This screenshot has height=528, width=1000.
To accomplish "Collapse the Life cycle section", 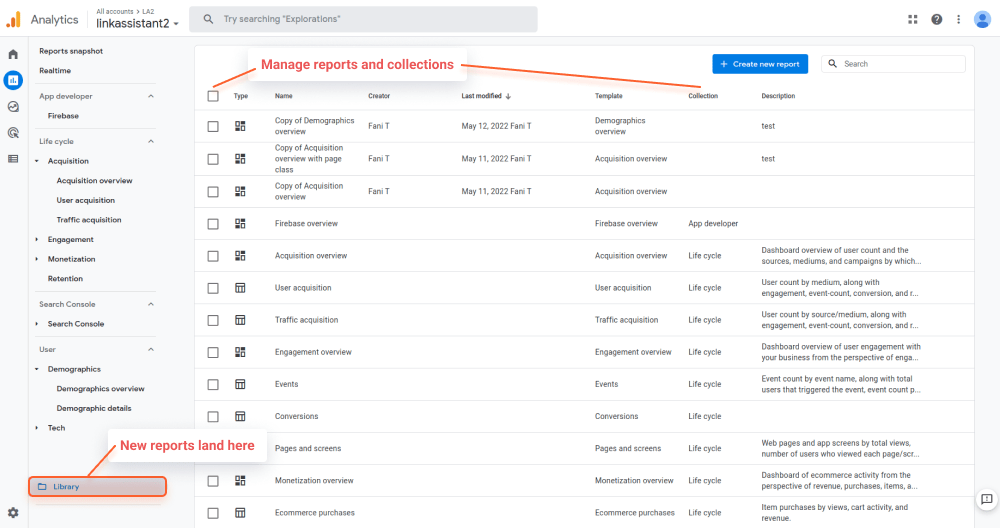I will 151,141.
